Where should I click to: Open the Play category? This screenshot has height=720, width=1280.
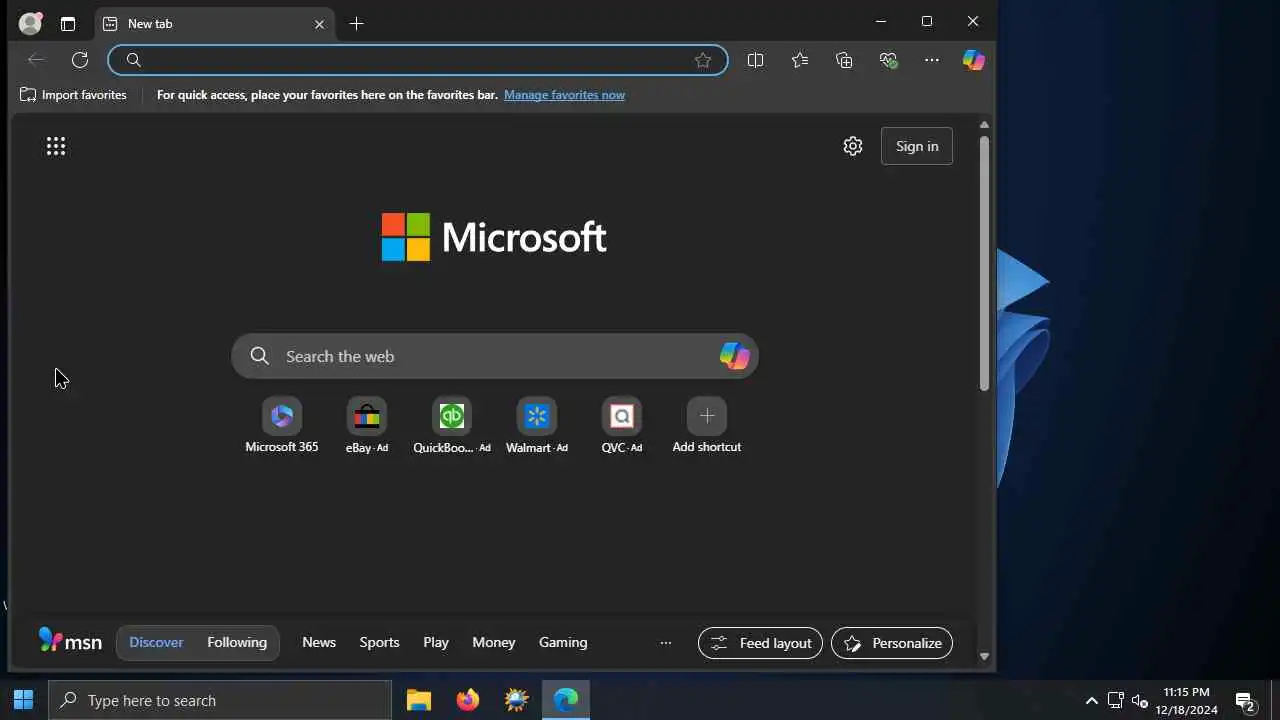pos(436,642)
